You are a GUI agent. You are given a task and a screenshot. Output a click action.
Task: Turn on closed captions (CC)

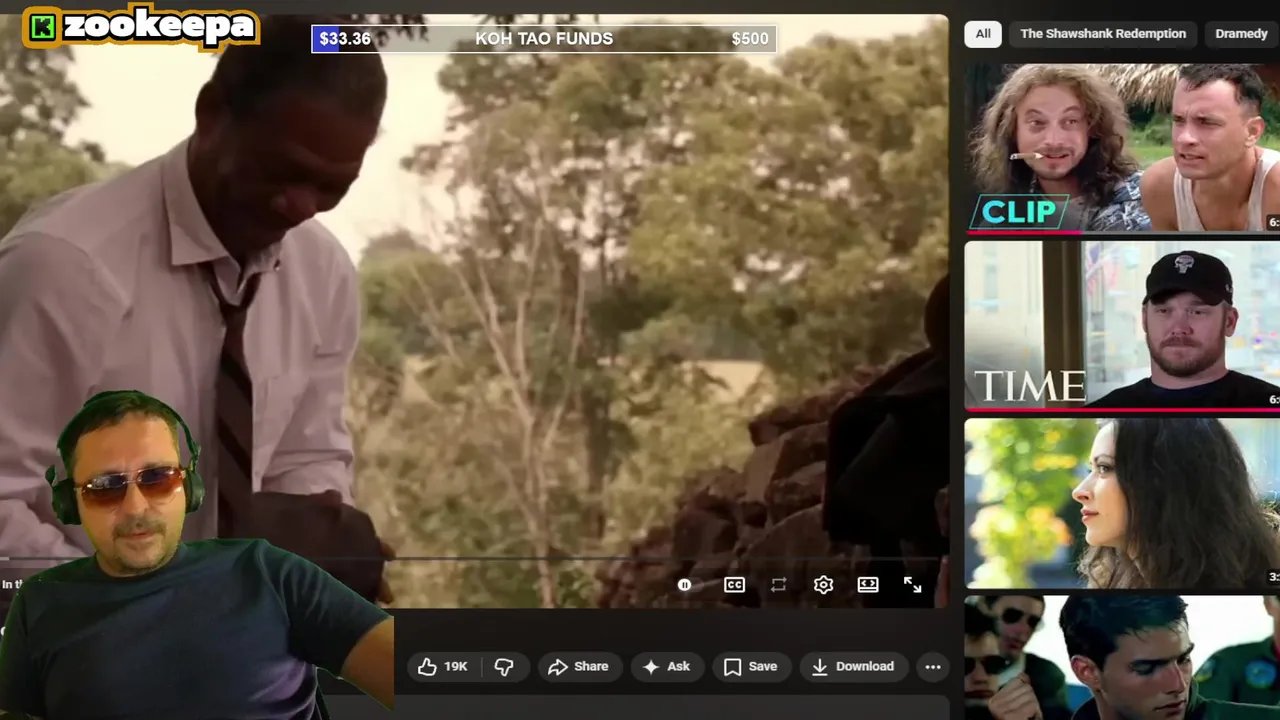tap(734, 585)
